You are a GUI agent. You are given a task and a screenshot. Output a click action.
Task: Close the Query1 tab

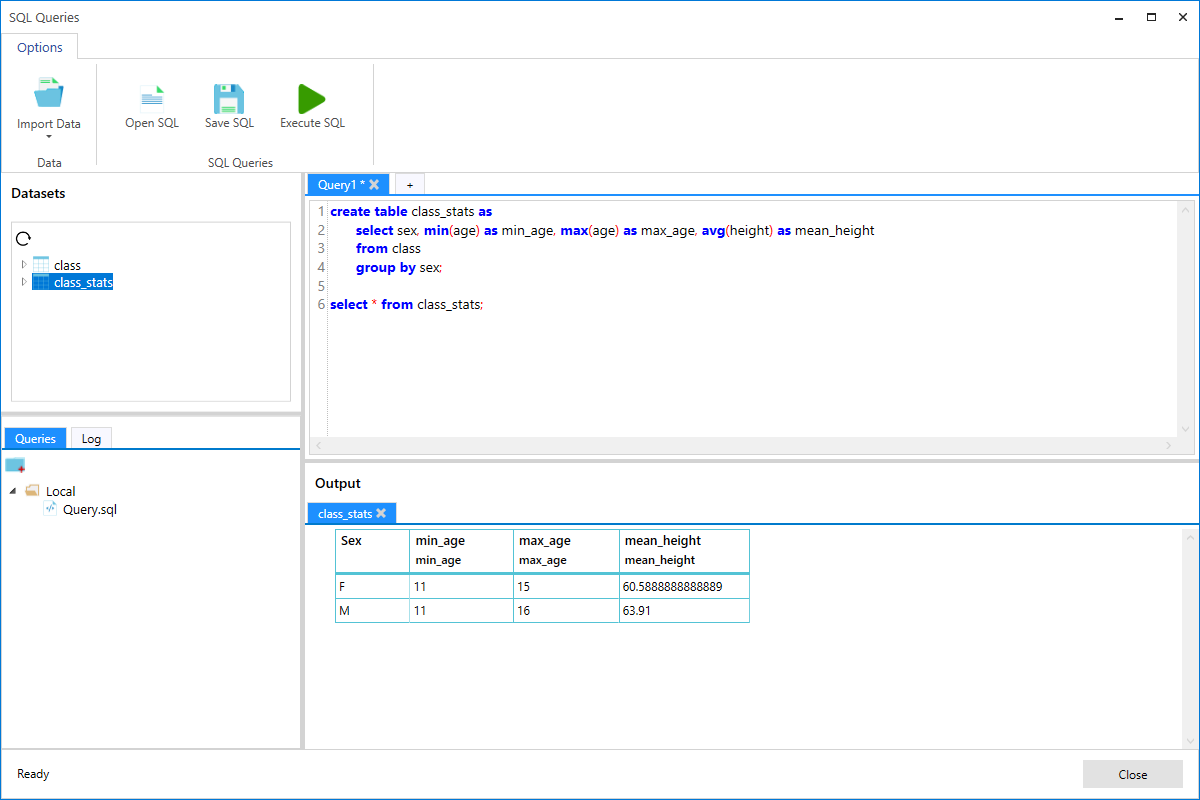tap(374, 184)
